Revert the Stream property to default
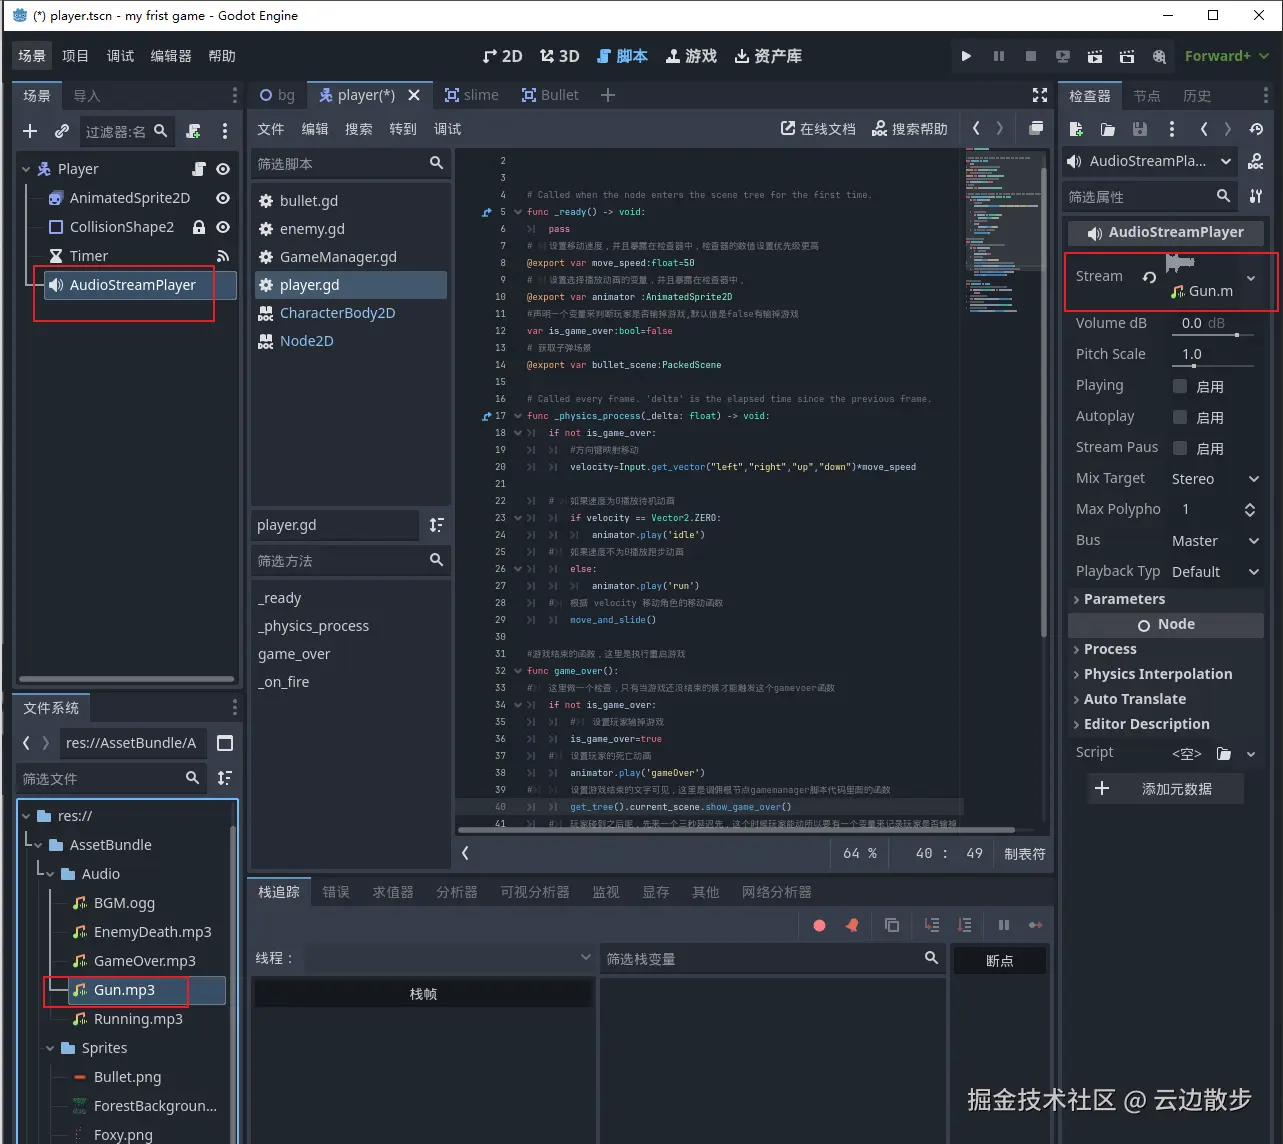Viewport: 1283px width, 1144px height. tap(1150, 277)
